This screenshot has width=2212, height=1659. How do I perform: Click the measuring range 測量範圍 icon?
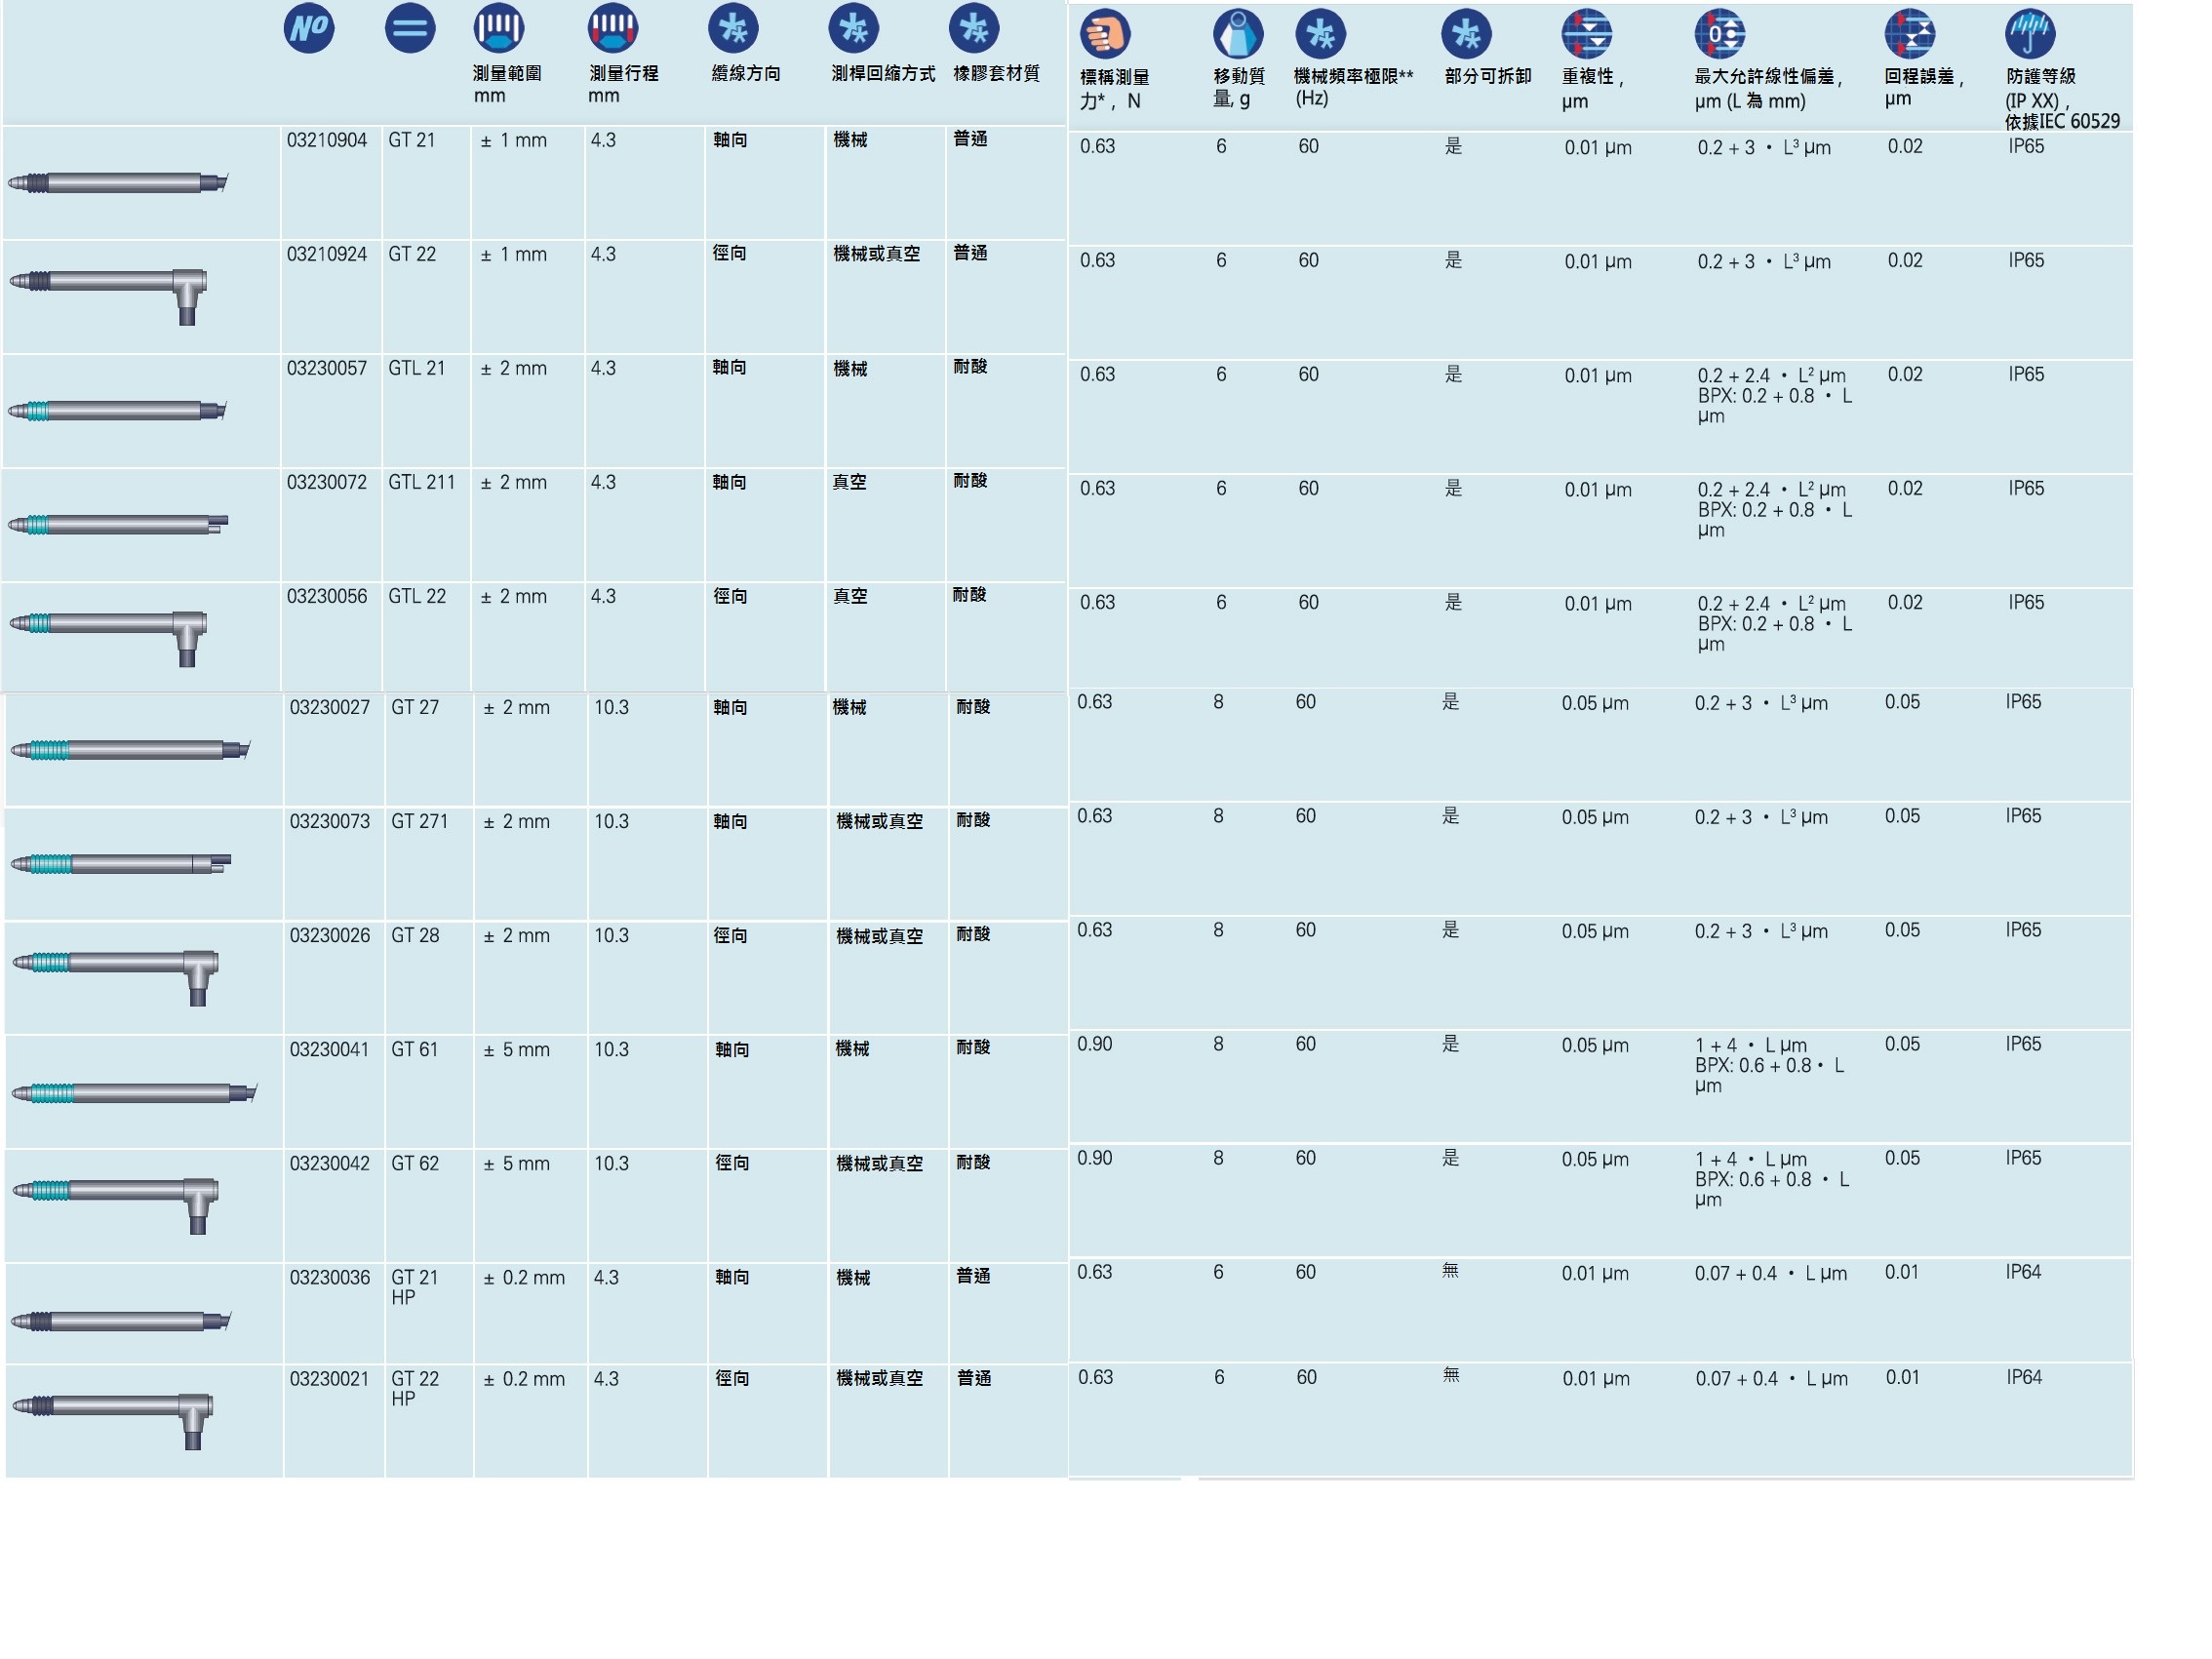[x=499, y=28]
